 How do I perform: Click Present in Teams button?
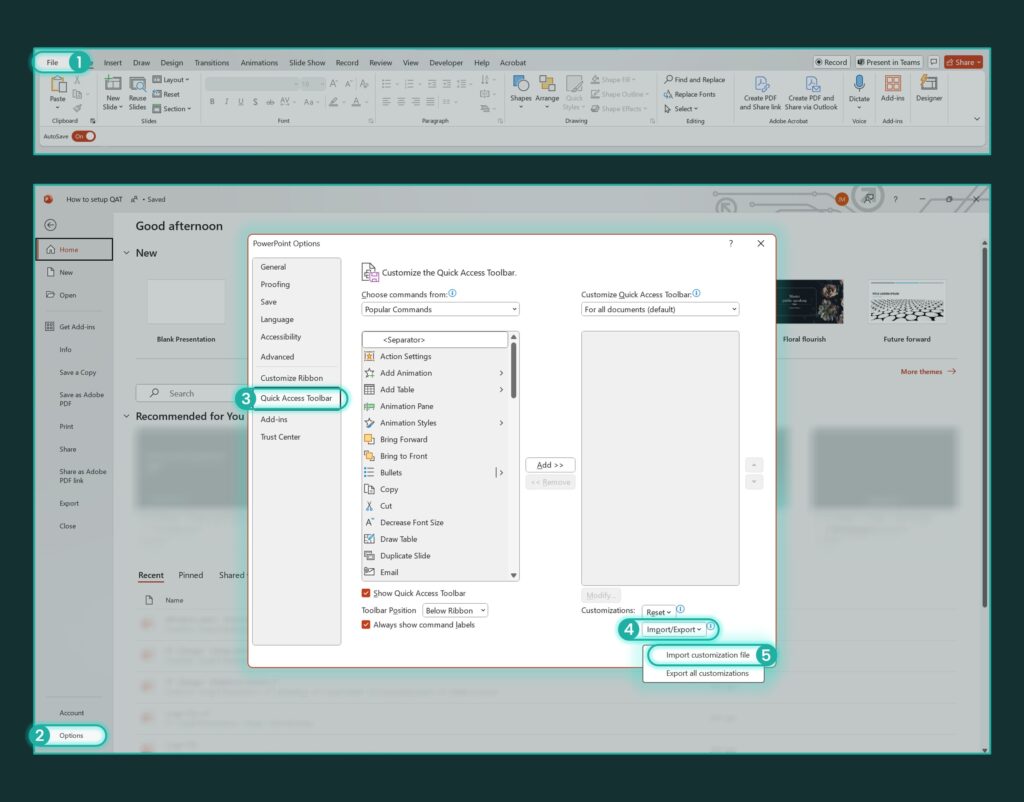[888, 62]
